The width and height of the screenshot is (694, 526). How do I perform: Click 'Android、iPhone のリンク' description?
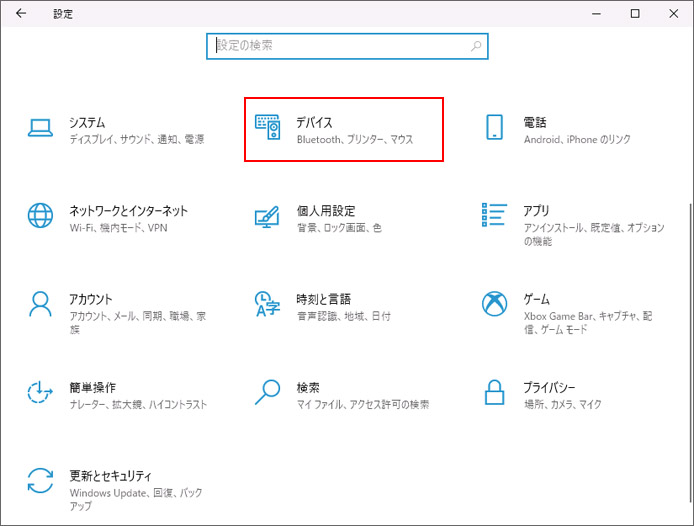577,139
